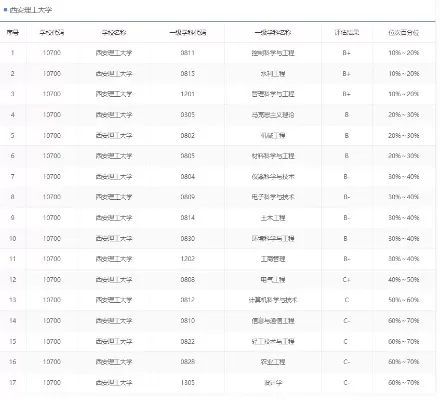Select discipline code 0822
Screen dimensions: 440x400
[188, 341]
